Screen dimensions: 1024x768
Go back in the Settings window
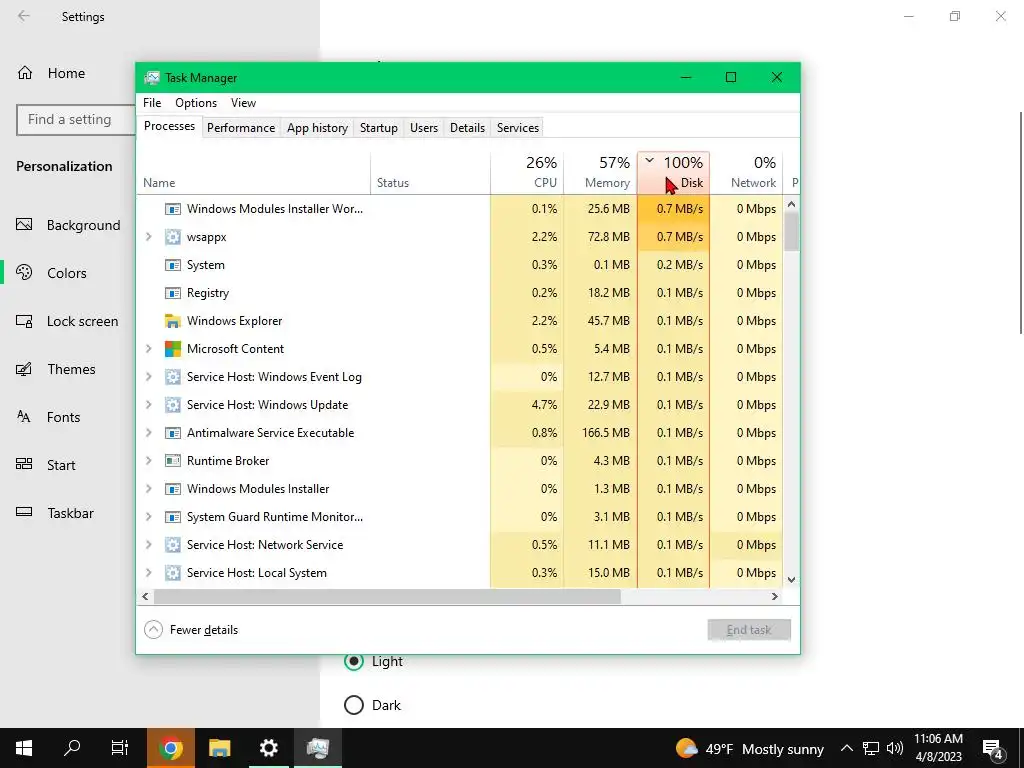24,16
